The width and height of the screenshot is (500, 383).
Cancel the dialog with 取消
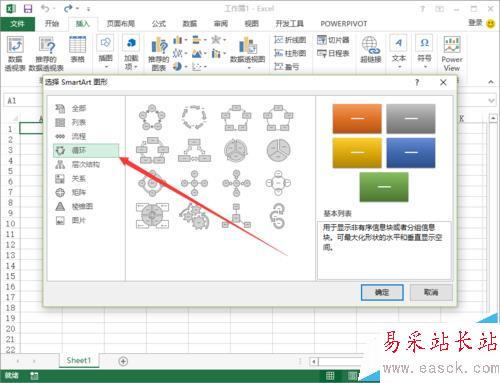click(x=431, y=292)
